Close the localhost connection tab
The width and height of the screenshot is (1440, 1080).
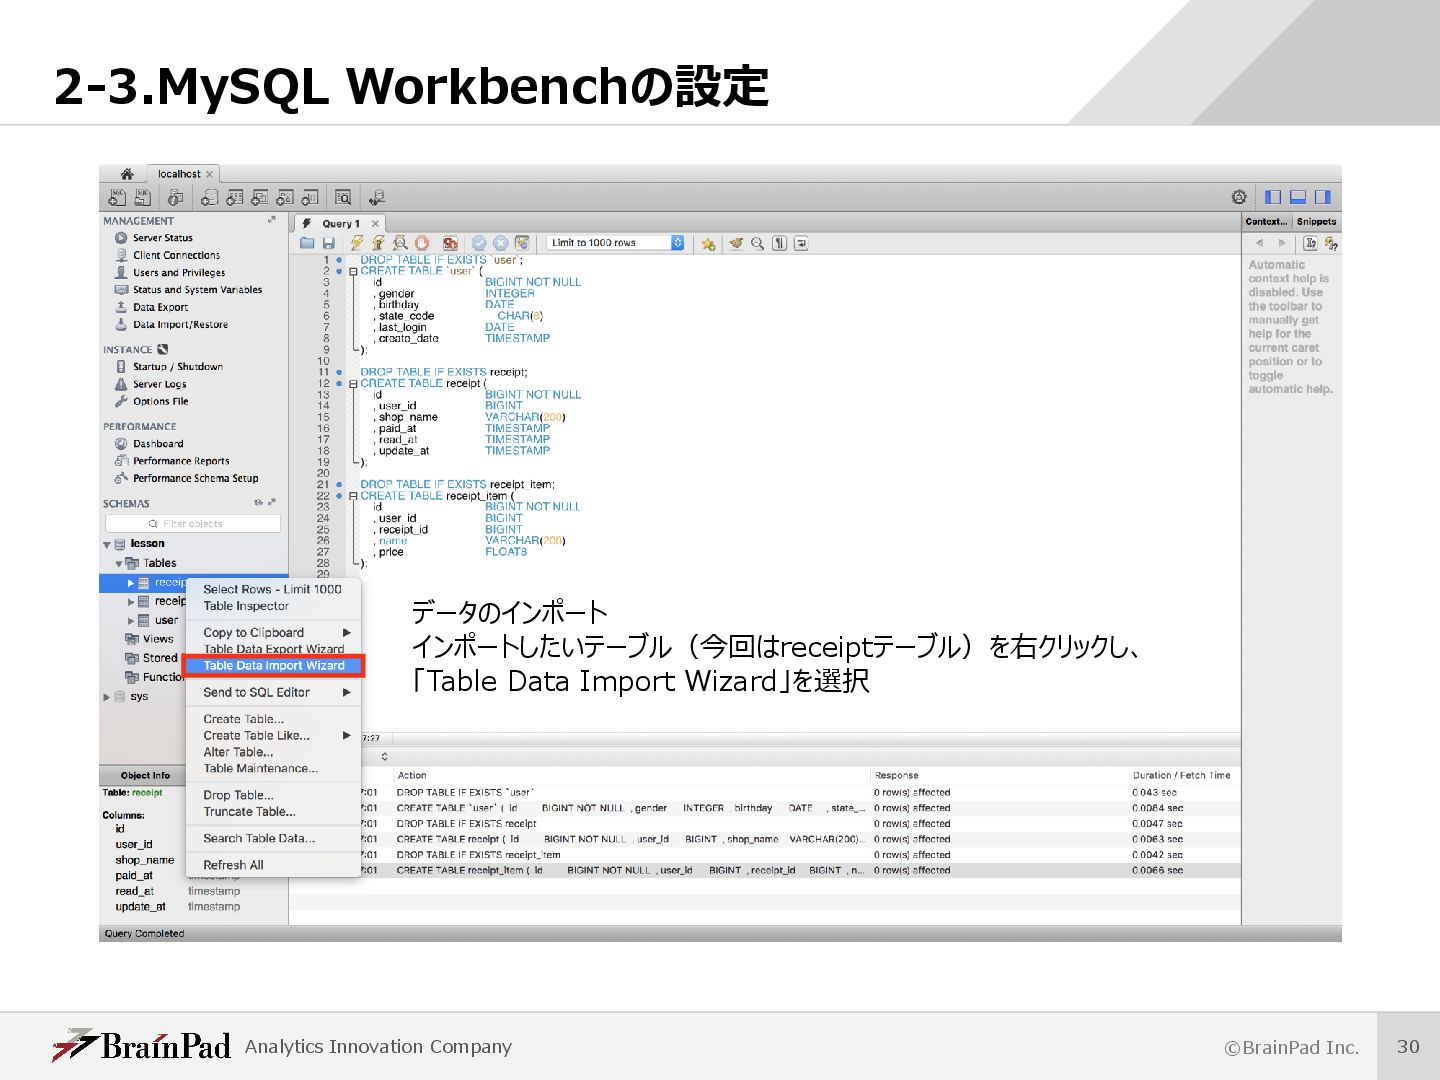tap(209, 174)
